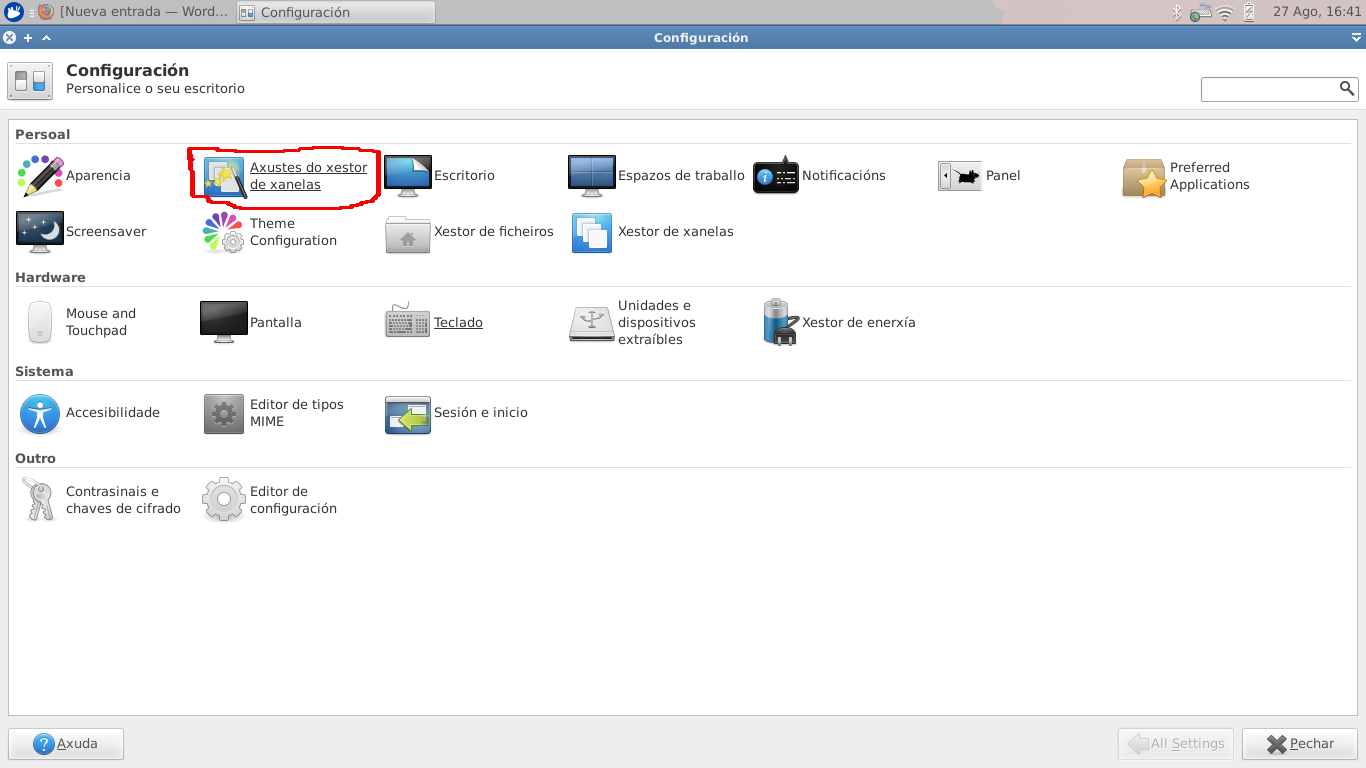
Task: Open the Teclado keyboard settings
Action: (x=435, y=322)
